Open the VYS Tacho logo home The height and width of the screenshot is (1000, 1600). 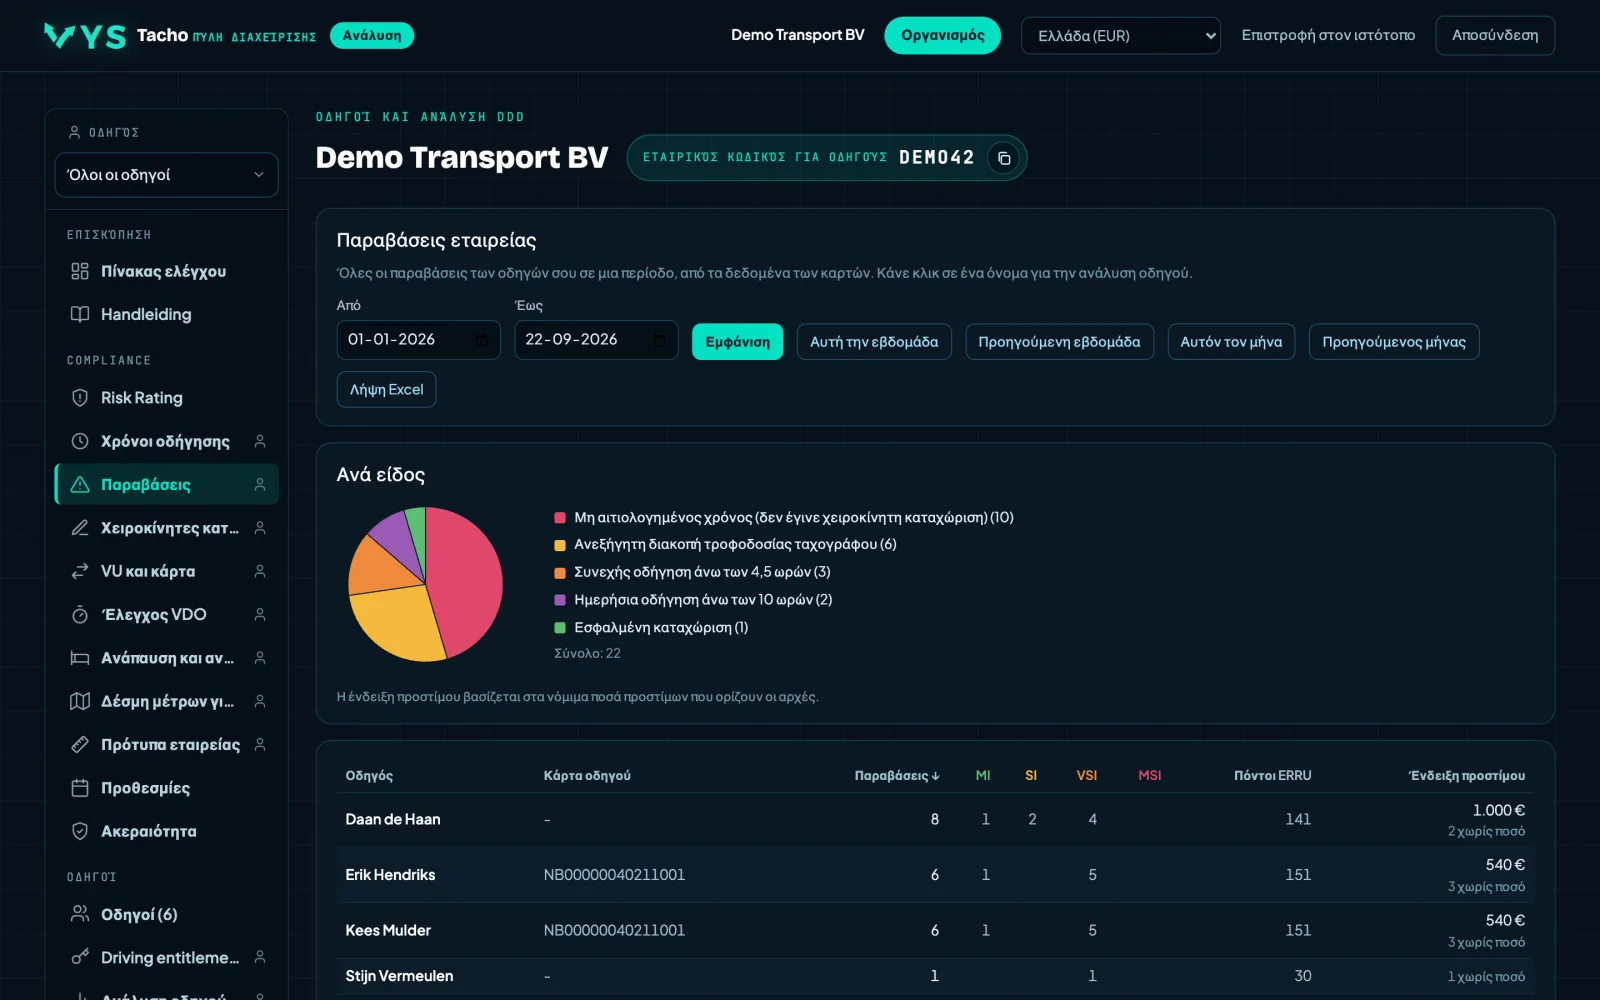pos(85,36)
